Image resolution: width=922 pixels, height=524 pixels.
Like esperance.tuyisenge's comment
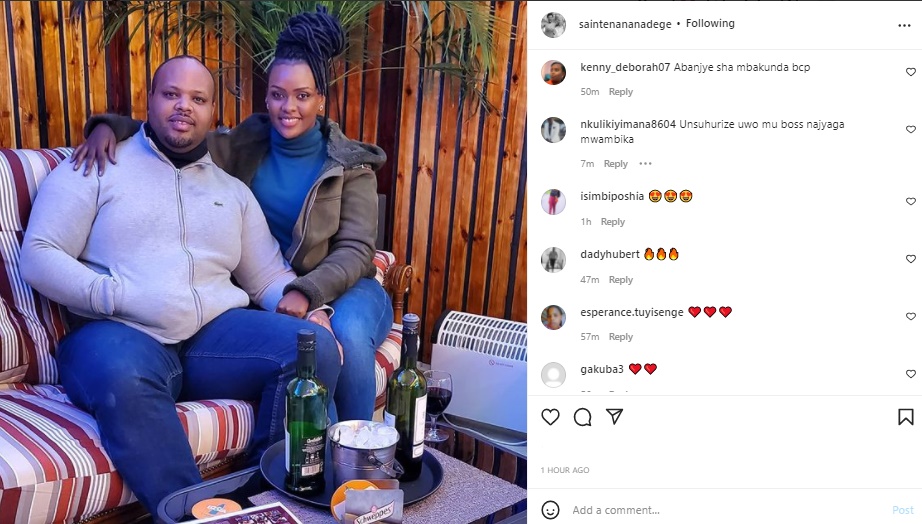coord(911,316)
